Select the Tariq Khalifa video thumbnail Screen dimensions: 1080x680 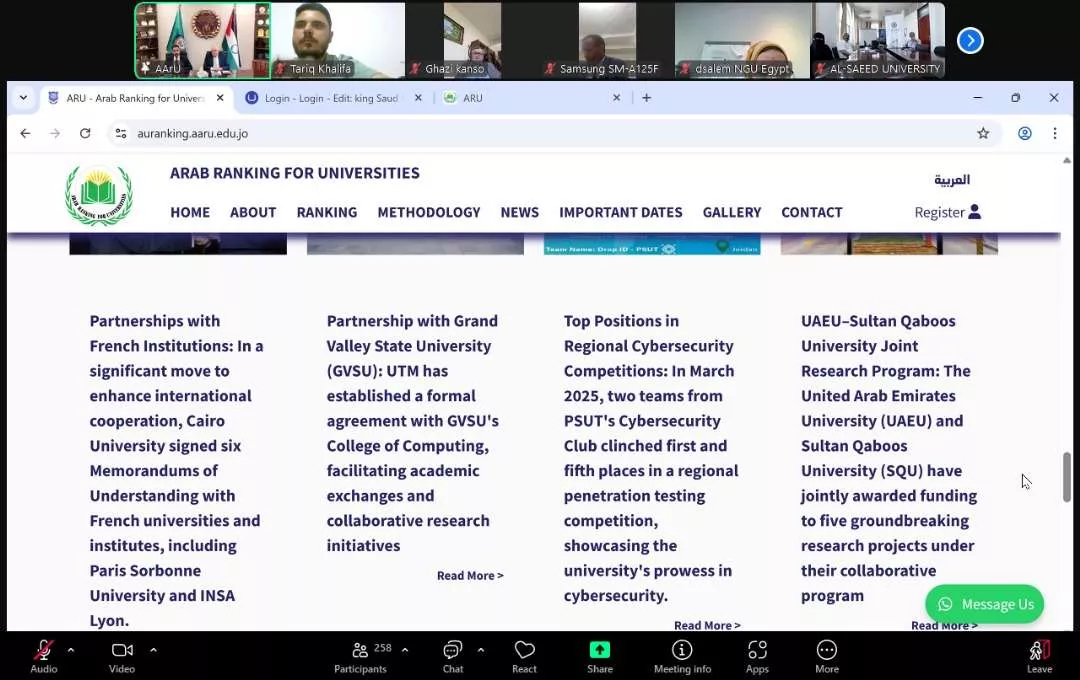coord(338,41)
